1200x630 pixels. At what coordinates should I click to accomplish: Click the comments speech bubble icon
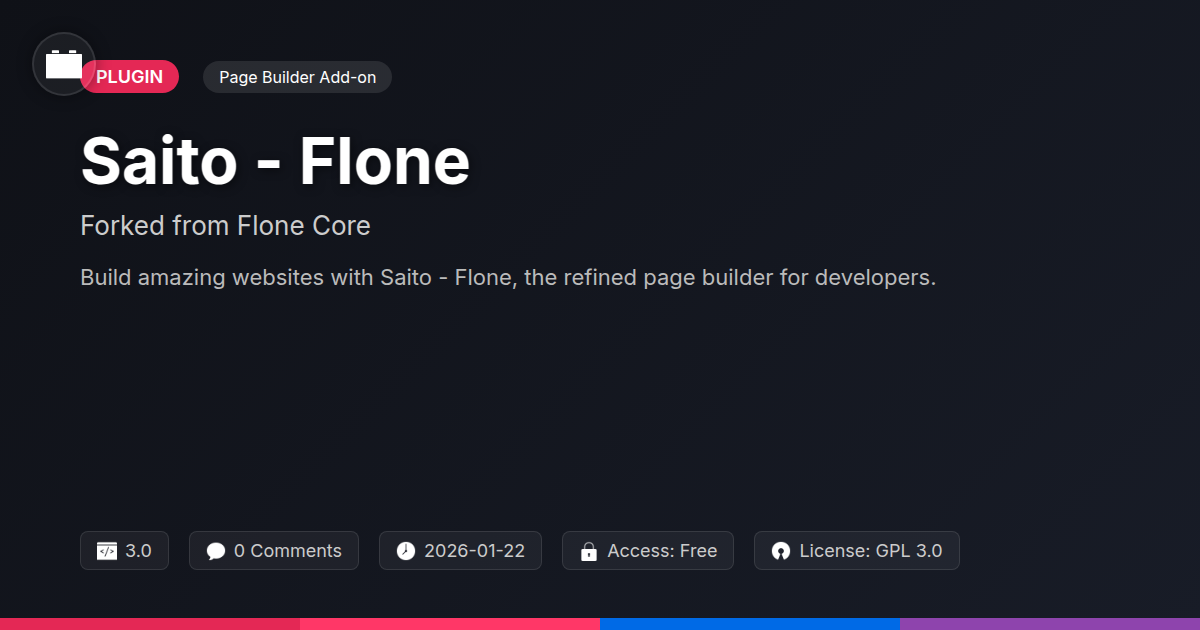[216, 551]
